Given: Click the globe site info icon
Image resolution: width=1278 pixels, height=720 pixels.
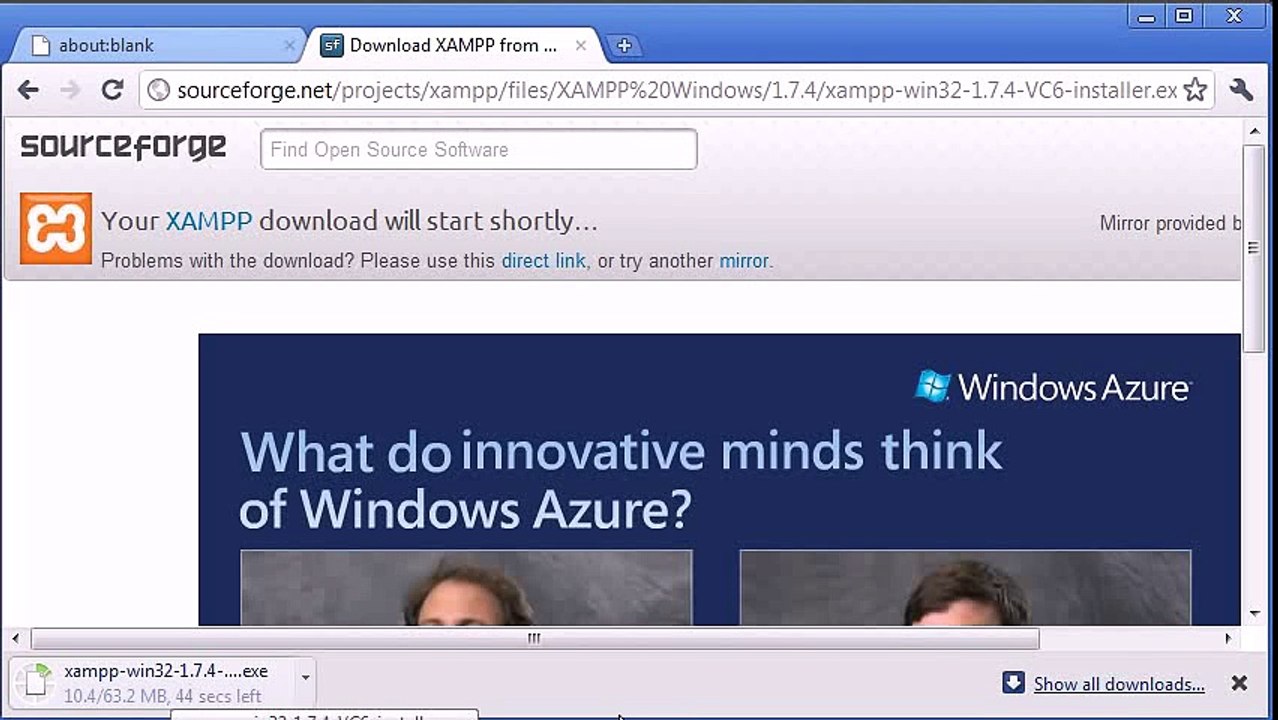Looking at the screenshot, I should pos(158,90).
